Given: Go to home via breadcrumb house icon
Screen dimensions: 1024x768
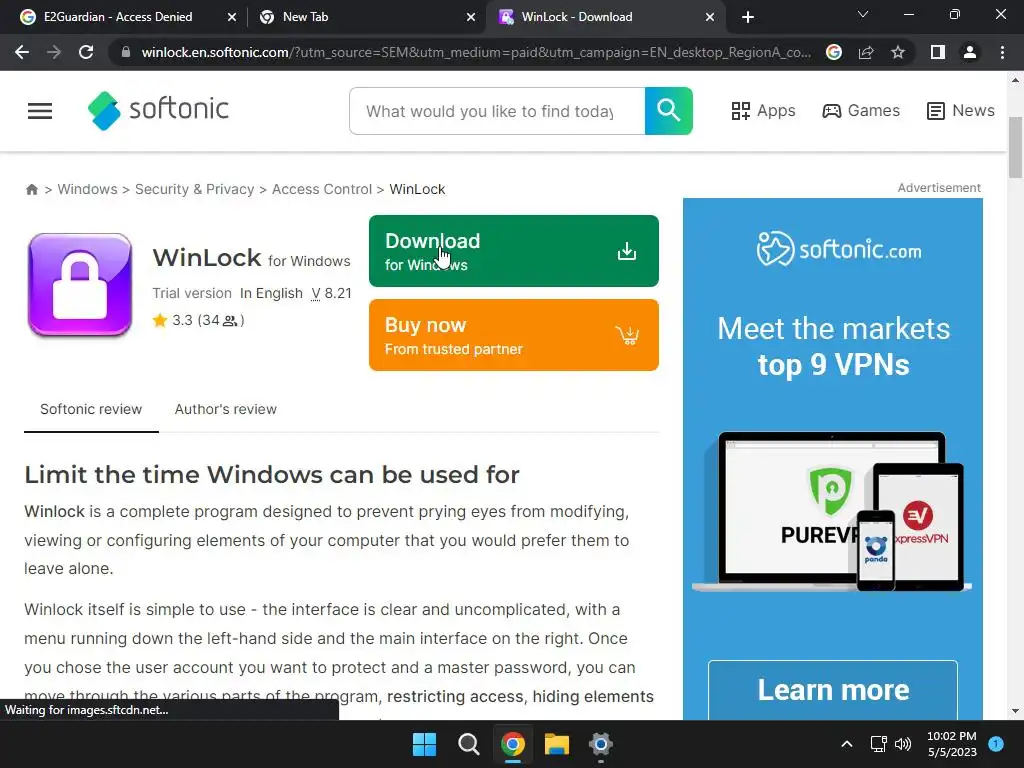Looking at the screenshot, I should (31, 189).
